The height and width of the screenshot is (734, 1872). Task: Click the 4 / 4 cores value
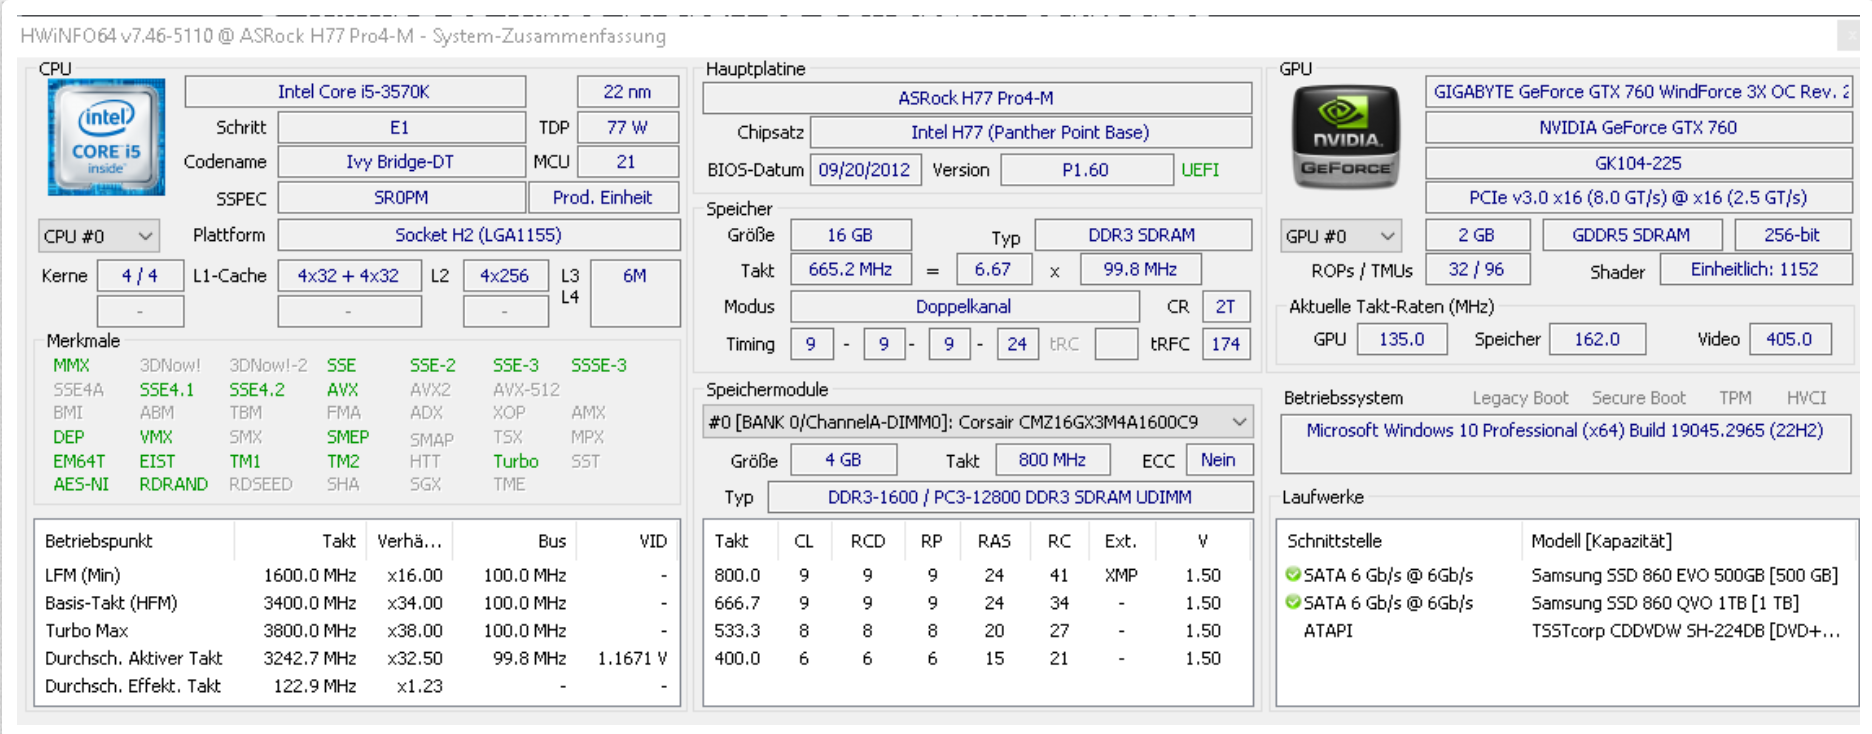click(140, 276)
